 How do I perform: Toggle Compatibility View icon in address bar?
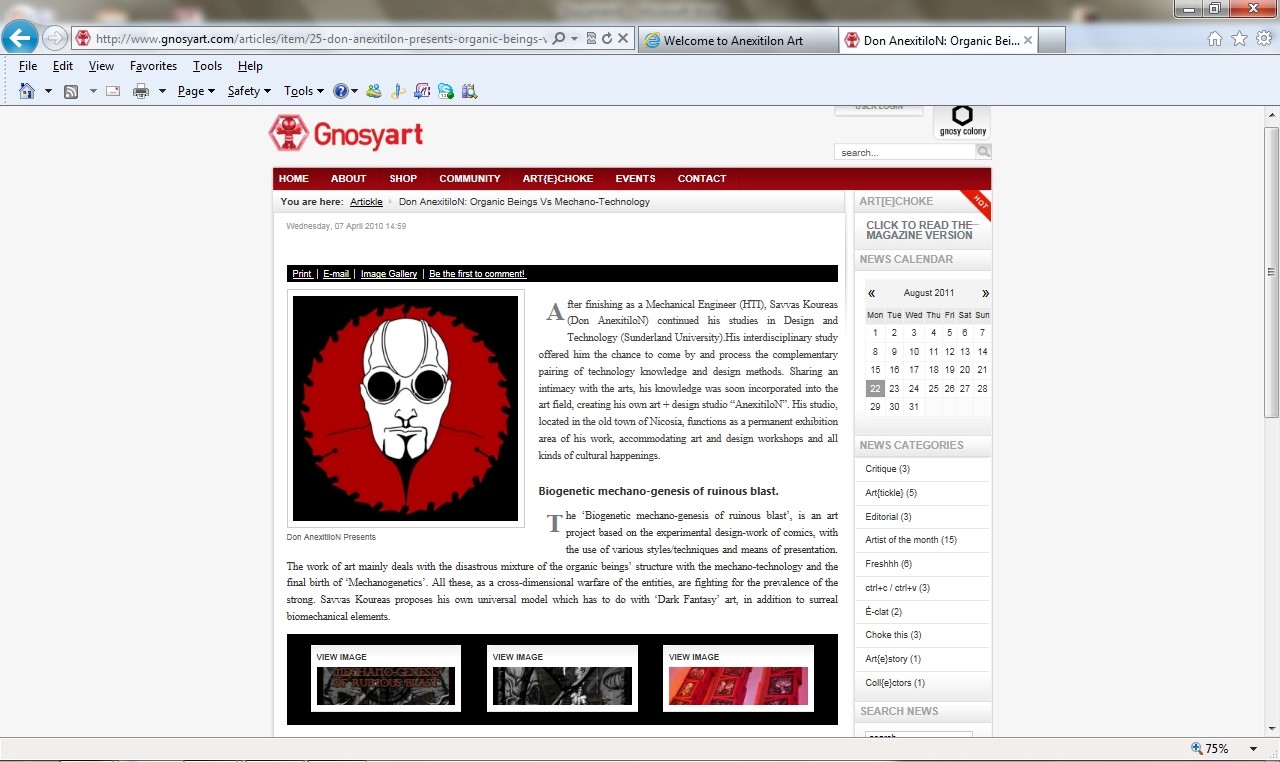coord(591,39)
